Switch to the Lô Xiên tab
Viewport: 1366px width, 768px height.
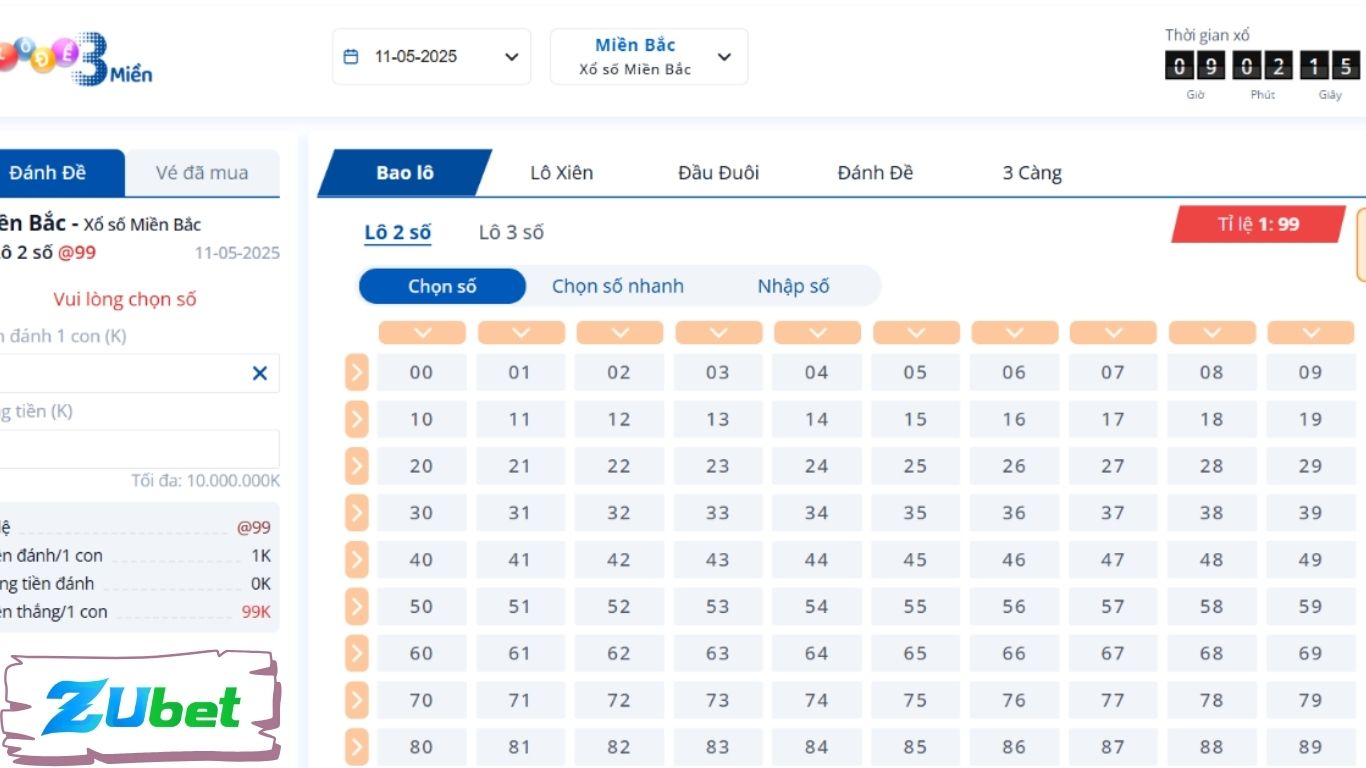click(562, 173)
